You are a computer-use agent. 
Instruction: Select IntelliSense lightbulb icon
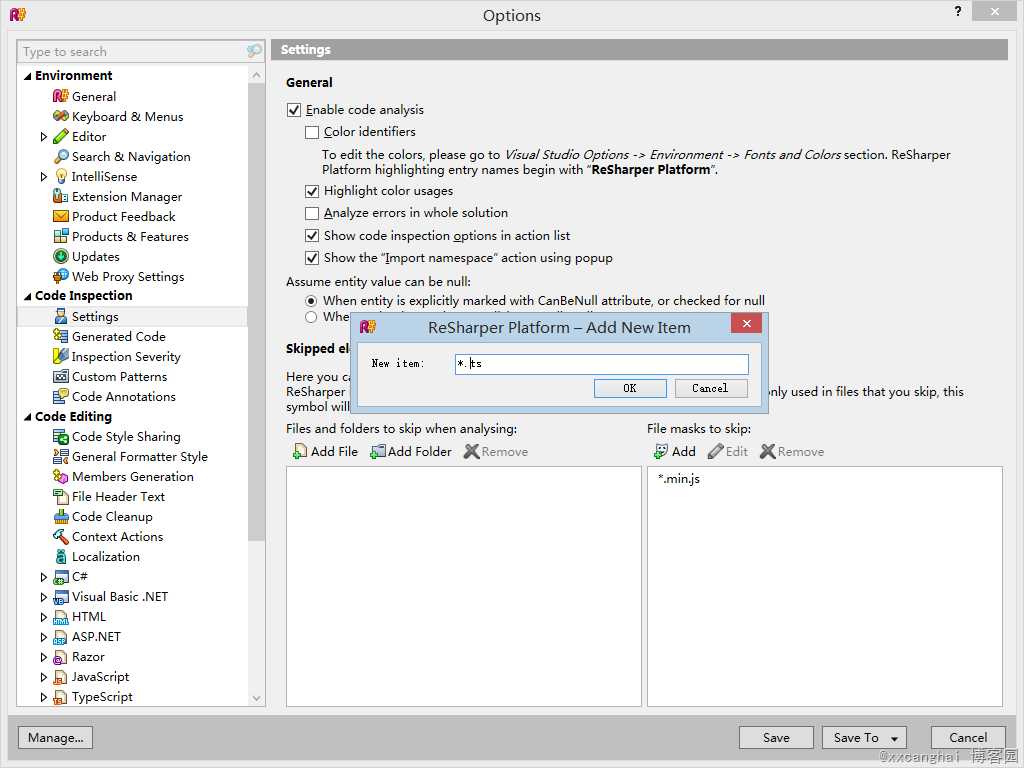tap(61, 176)
